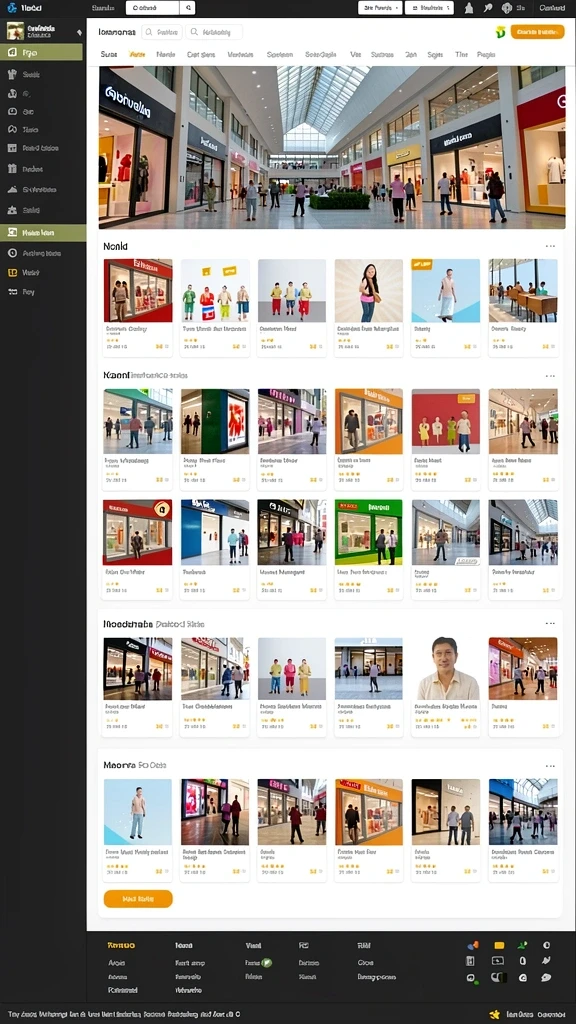Select the first tab in category row
576x1024 pixels.
(x=109, y=55)
